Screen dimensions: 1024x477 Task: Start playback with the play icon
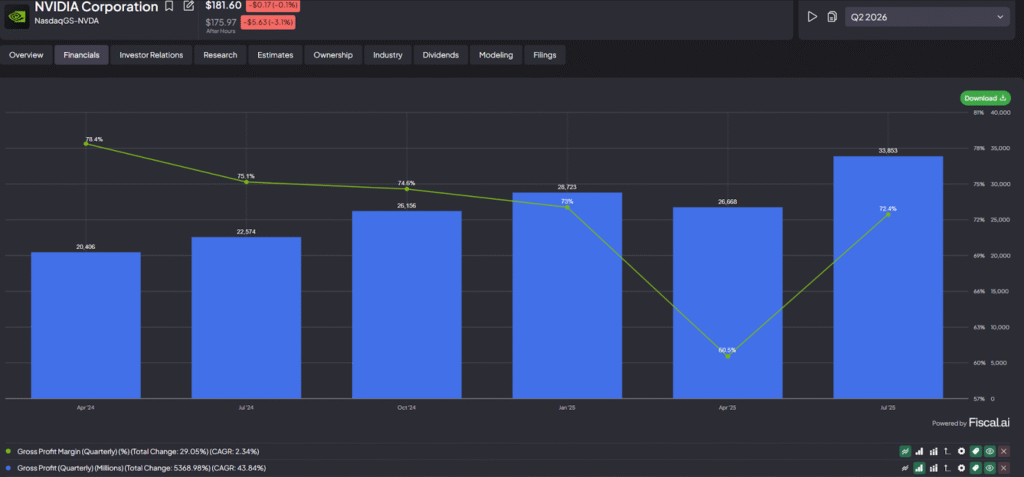pyautogui.click(x=812, y=17)
